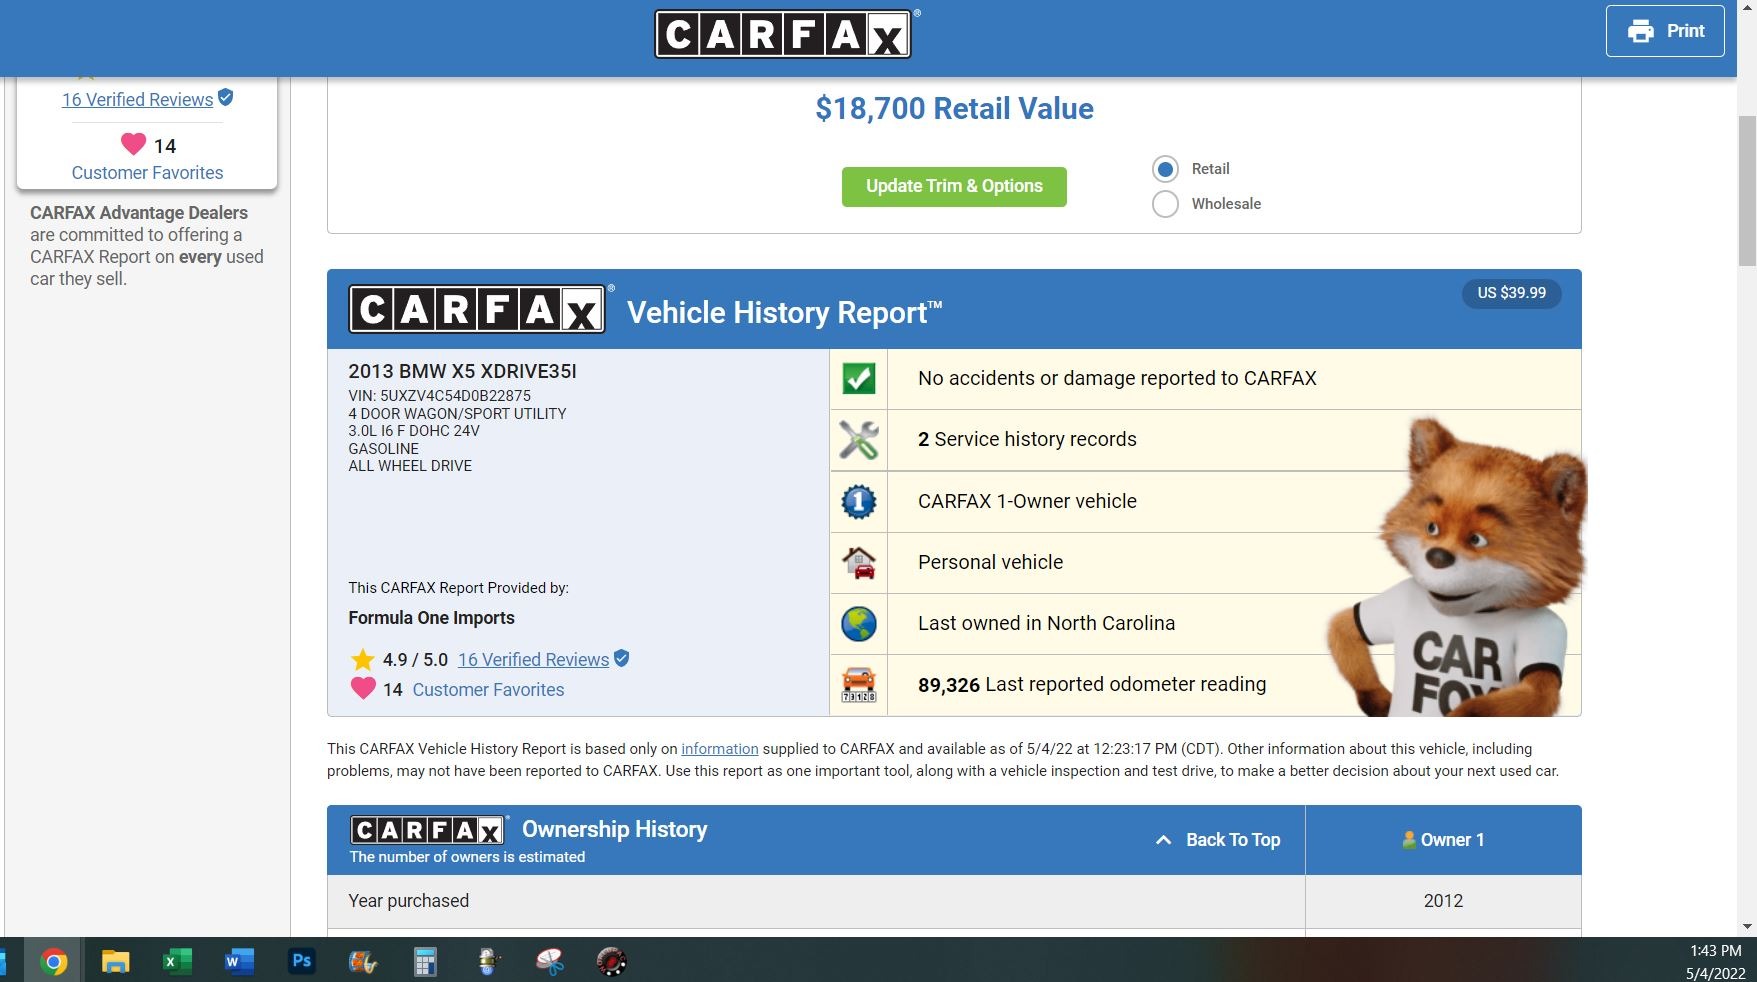
Task: Click the VIN 5UXZV4C54D0B22875 text
Action: pyautogui.click(x=439, y=395)
